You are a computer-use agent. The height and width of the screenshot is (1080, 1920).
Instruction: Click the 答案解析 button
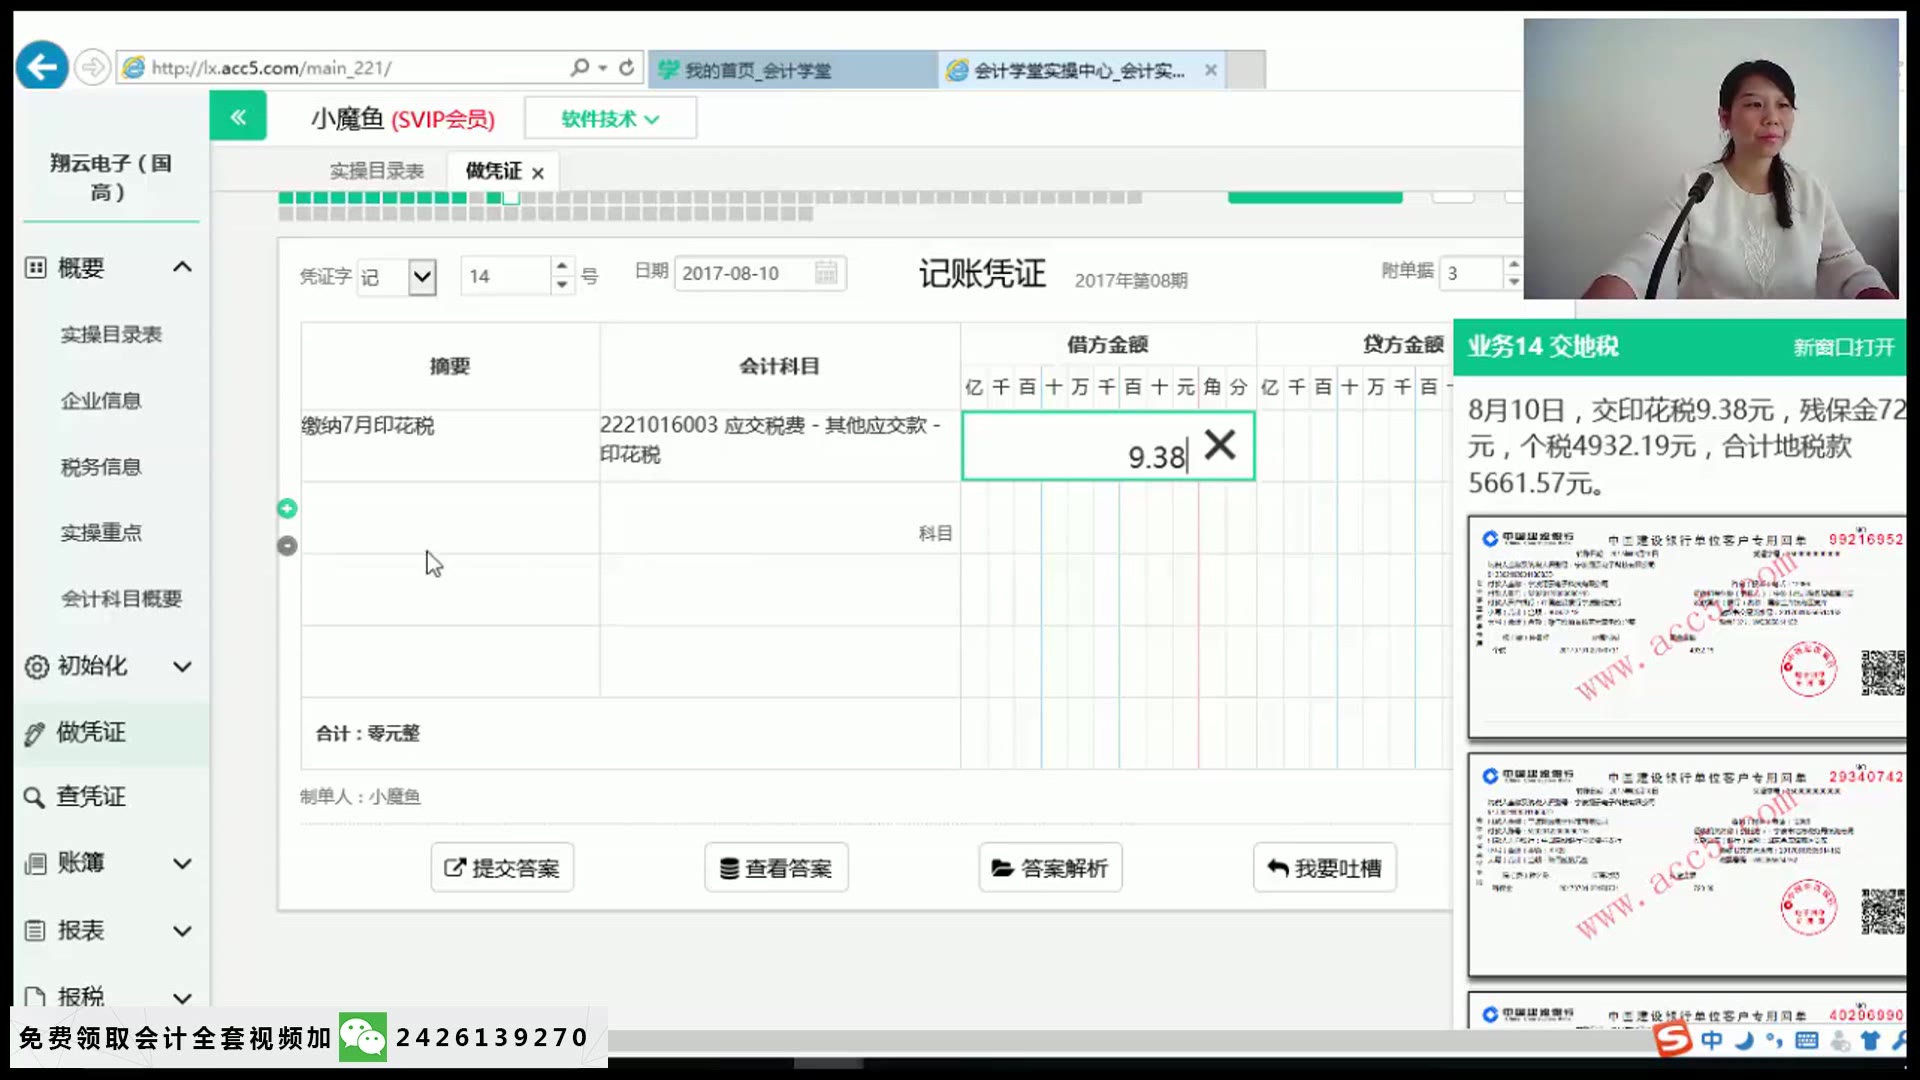click(x=1050, y=867)
